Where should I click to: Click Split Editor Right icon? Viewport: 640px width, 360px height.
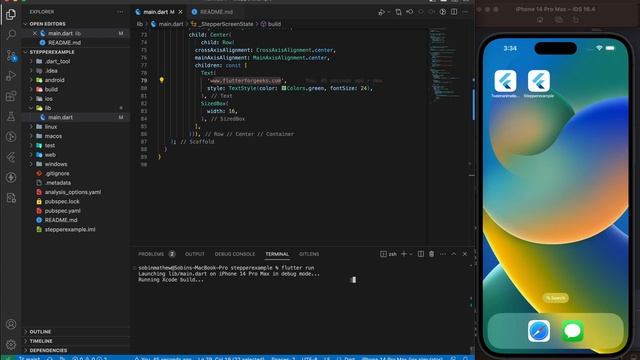[x=454, y=12]
